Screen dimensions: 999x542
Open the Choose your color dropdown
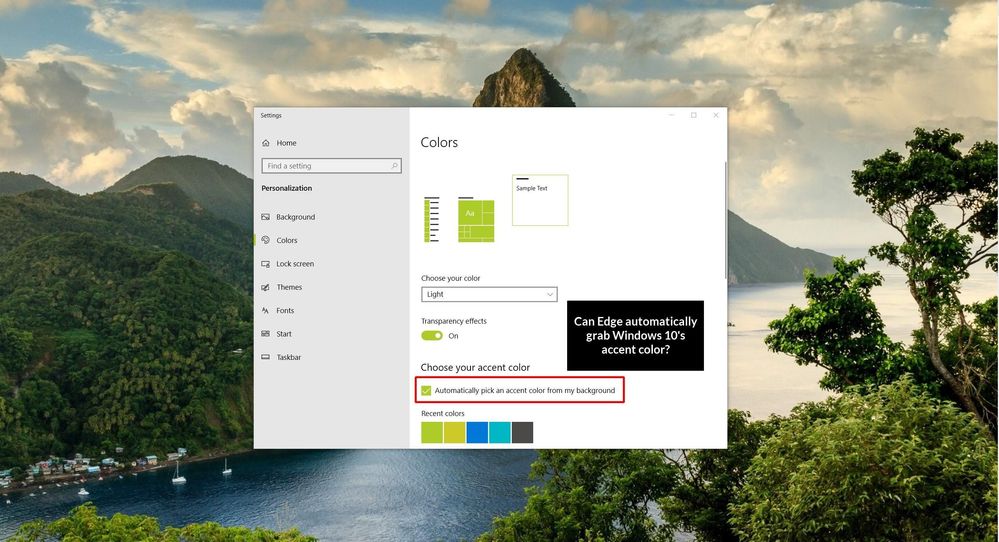[489, 294]
